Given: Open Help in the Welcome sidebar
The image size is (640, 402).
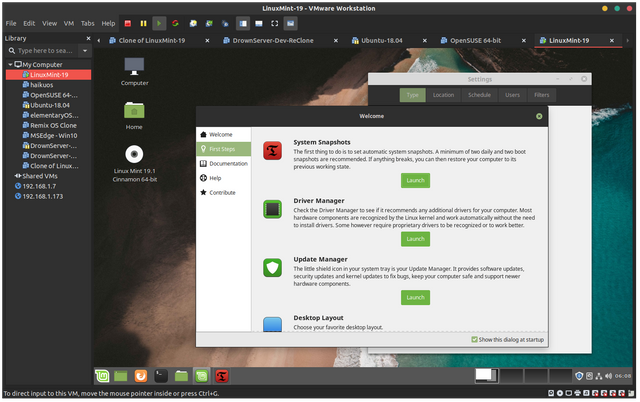Looking at the screenshot, I should 223,178.
